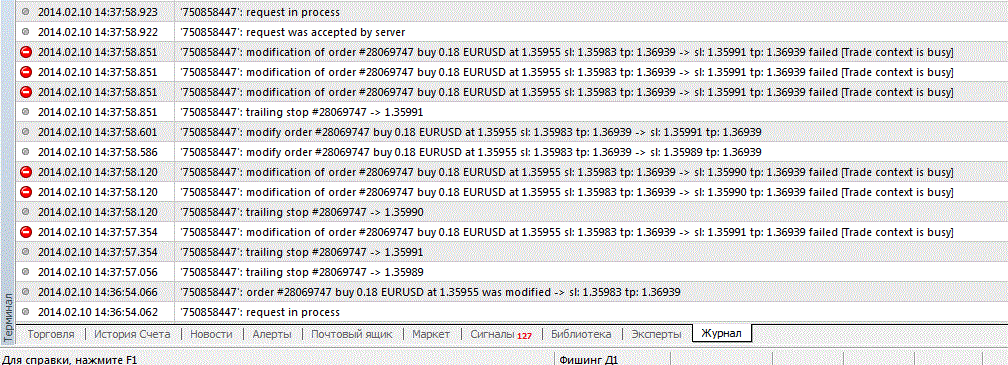Select timestamp 2014.02.10 14:37:58.923

tap(97, 12)
